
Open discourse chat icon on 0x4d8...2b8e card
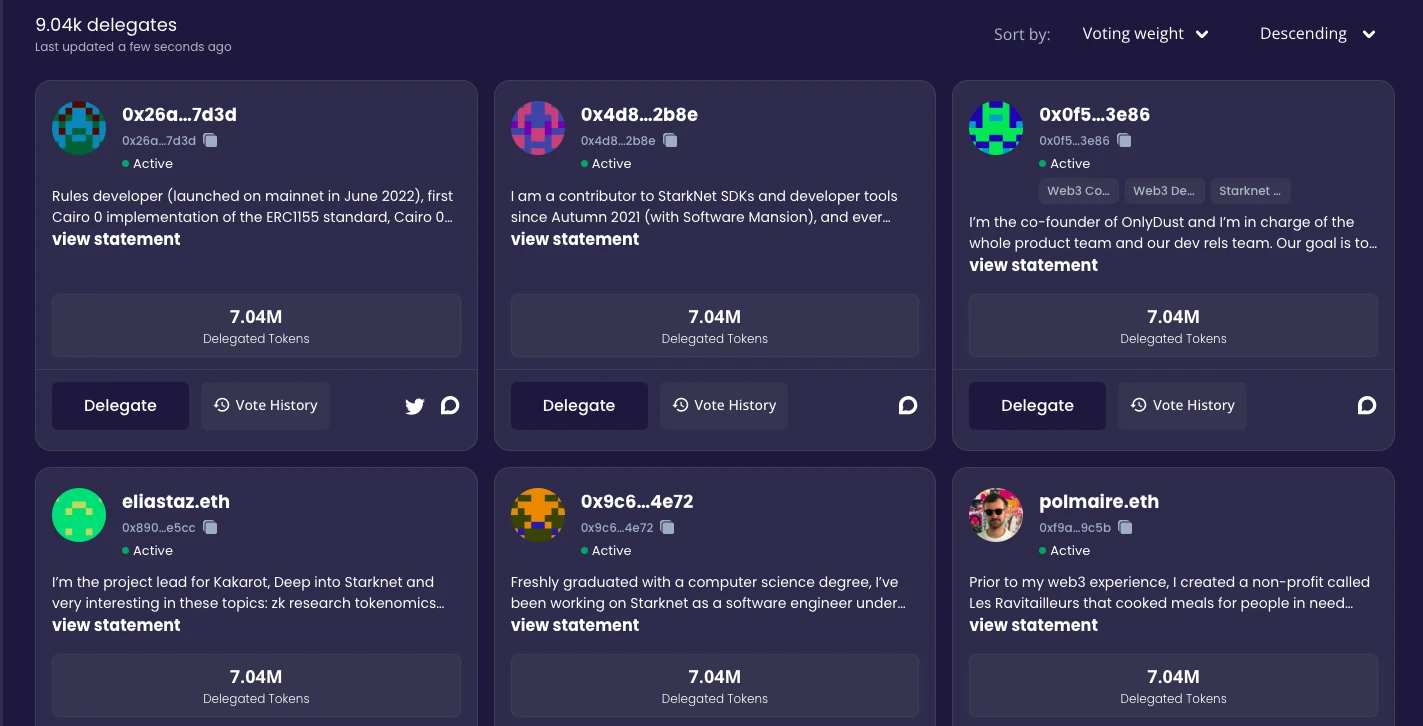point(908,405)
